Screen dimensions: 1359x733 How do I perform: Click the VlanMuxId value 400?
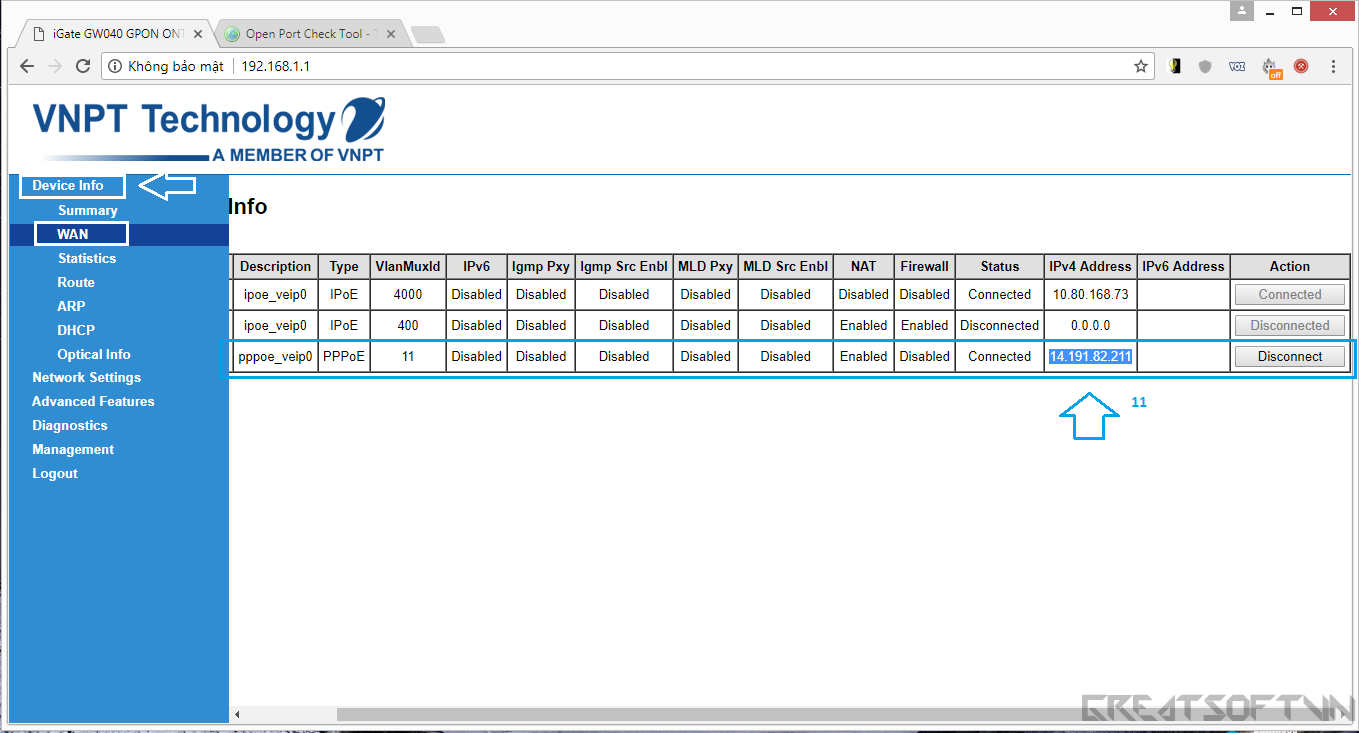pos(408,325)
